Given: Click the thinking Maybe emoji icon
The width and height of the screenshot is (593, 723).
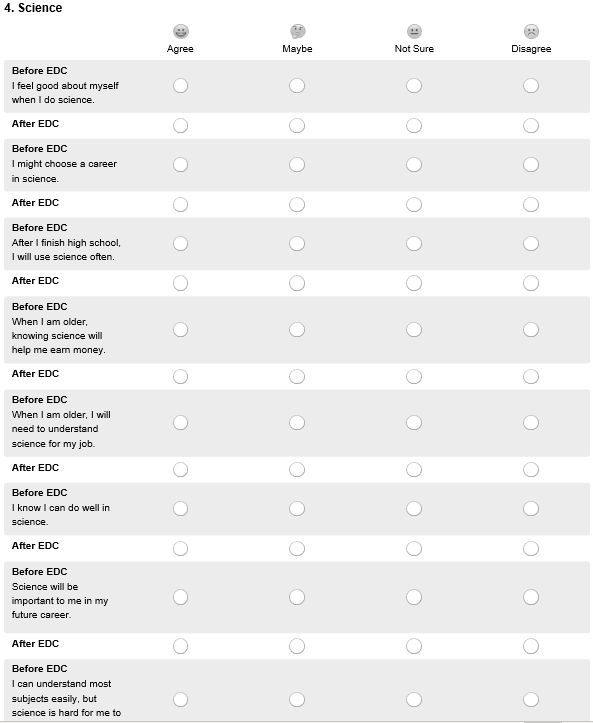Looking at the screenshot, I should click(297, 31).
